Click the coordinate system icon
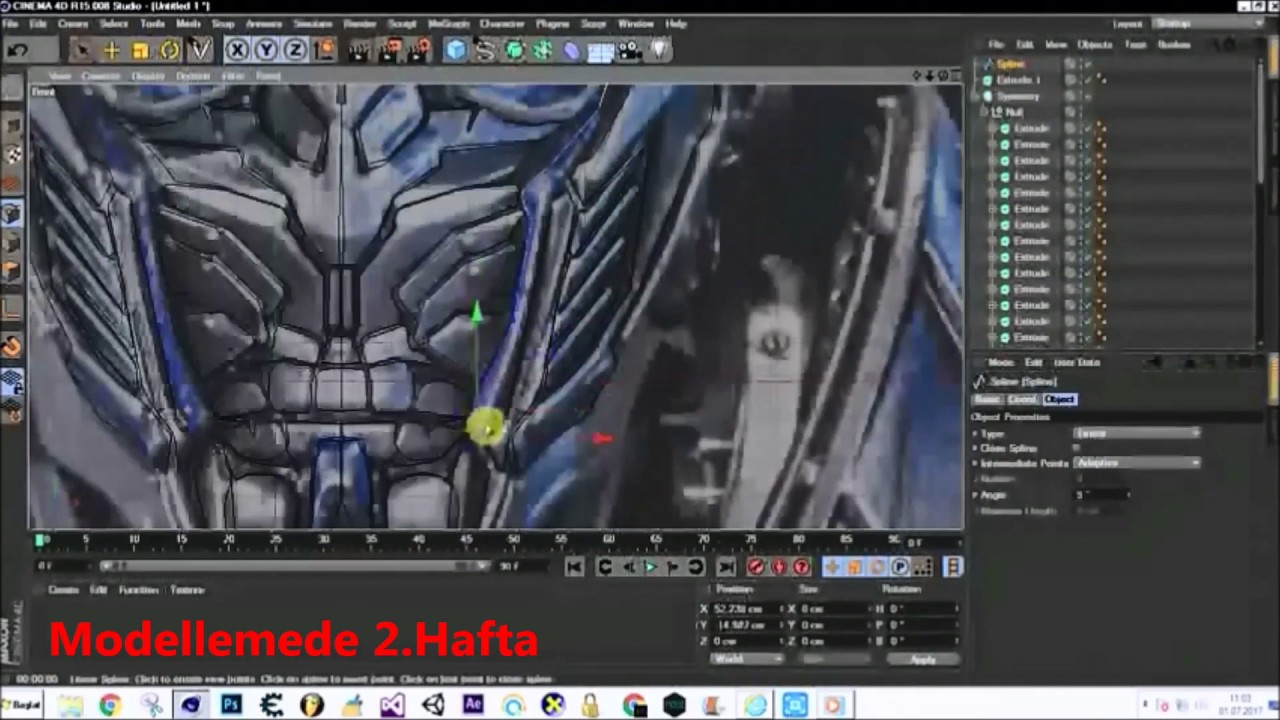The height and width of the screenshot is (720, 1280). tap(324, 50)
